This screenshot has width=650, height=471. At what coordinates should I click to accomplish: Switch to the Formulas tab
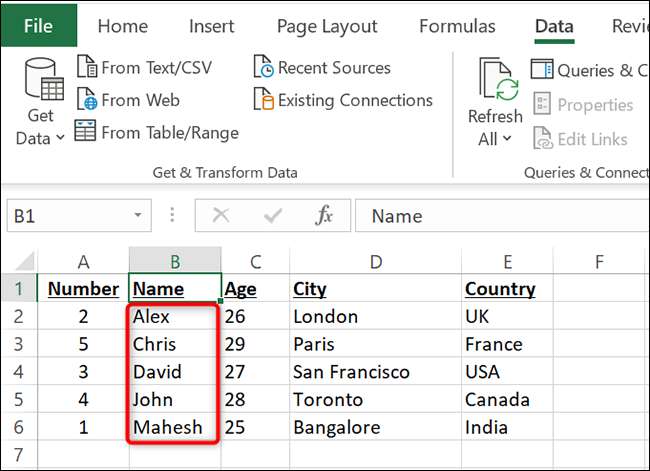click(x=457, y=26)
